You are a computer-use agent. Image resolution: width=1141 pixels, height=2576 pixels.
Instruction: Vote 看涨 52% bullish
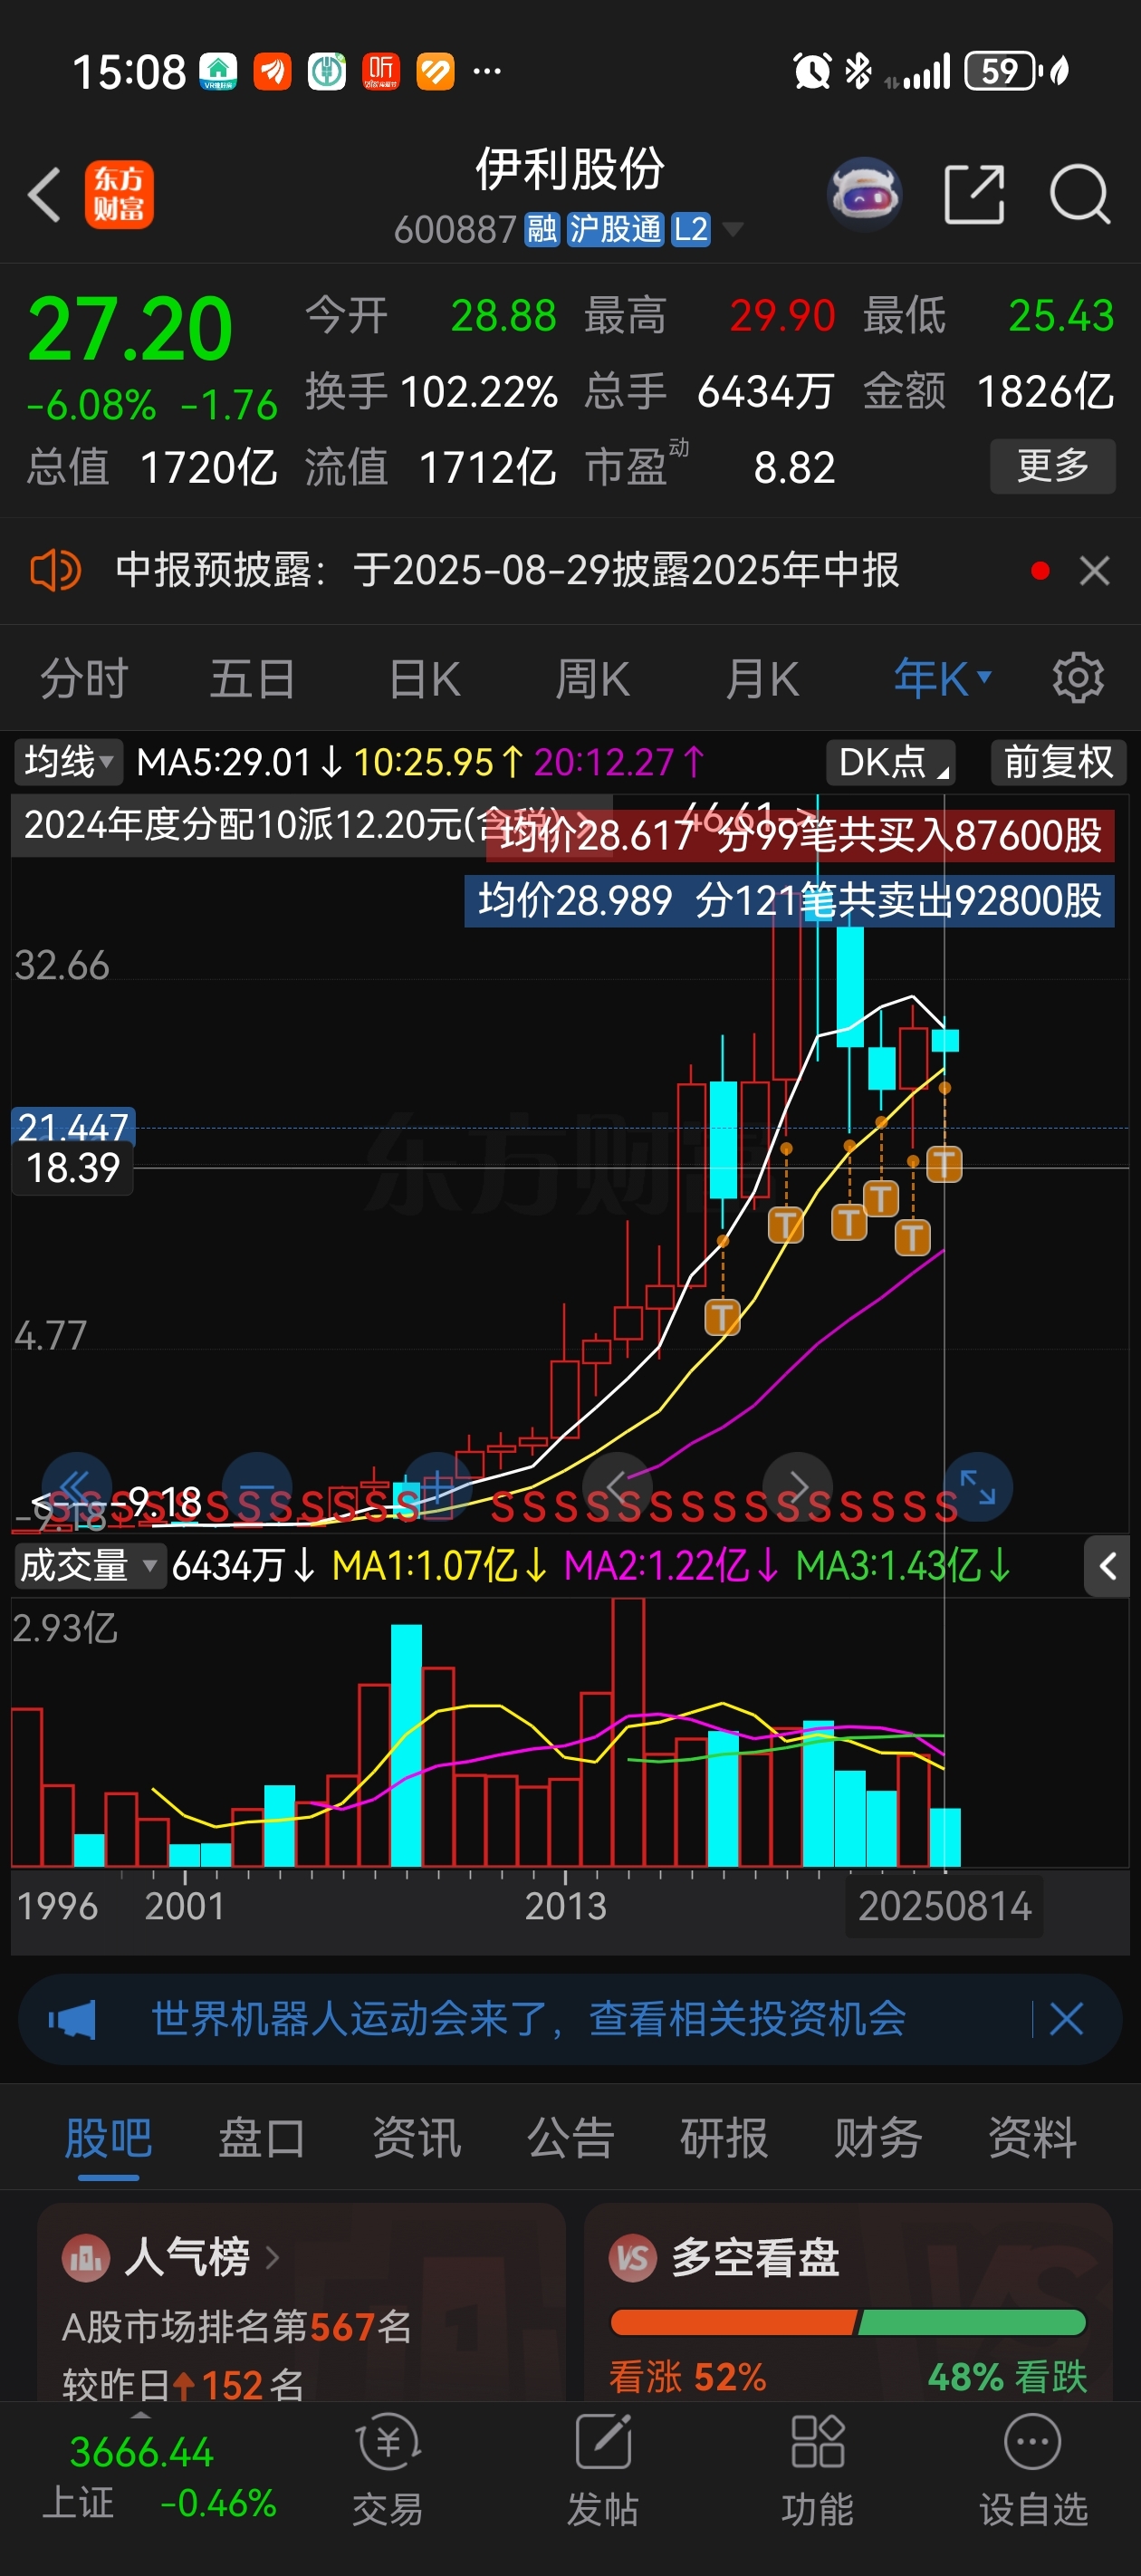(687, 2377)
